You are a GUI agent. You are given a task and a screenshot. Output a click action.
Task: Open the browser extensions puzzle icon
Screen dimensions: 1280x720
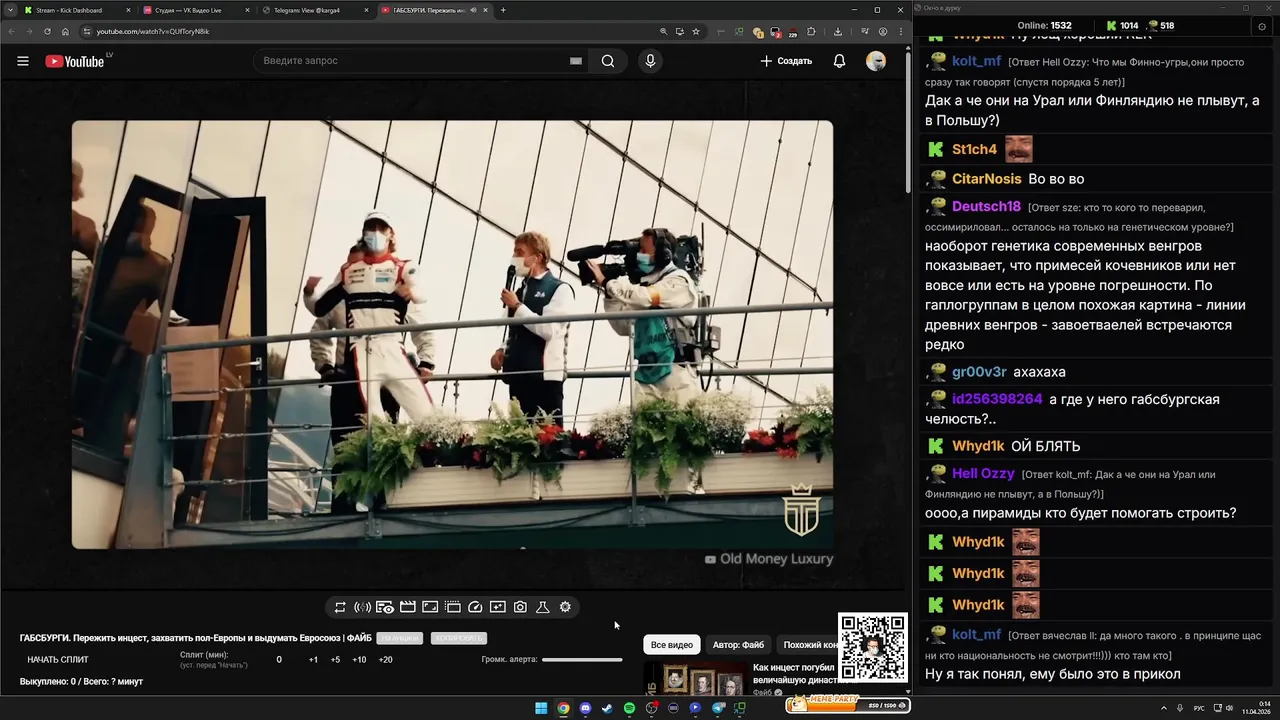(811, 31)
